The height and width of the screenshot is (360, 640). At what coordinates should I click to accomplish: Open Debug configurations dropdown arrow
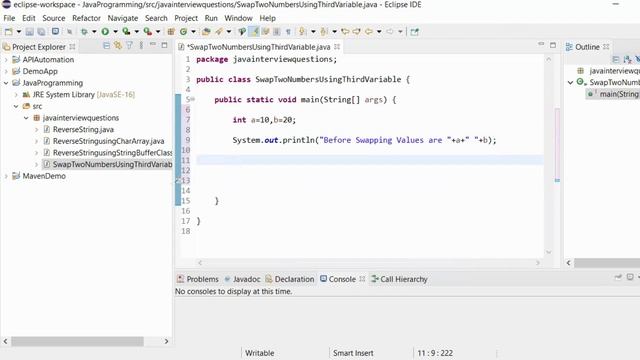pyautogui.click(x=94, y=31)
